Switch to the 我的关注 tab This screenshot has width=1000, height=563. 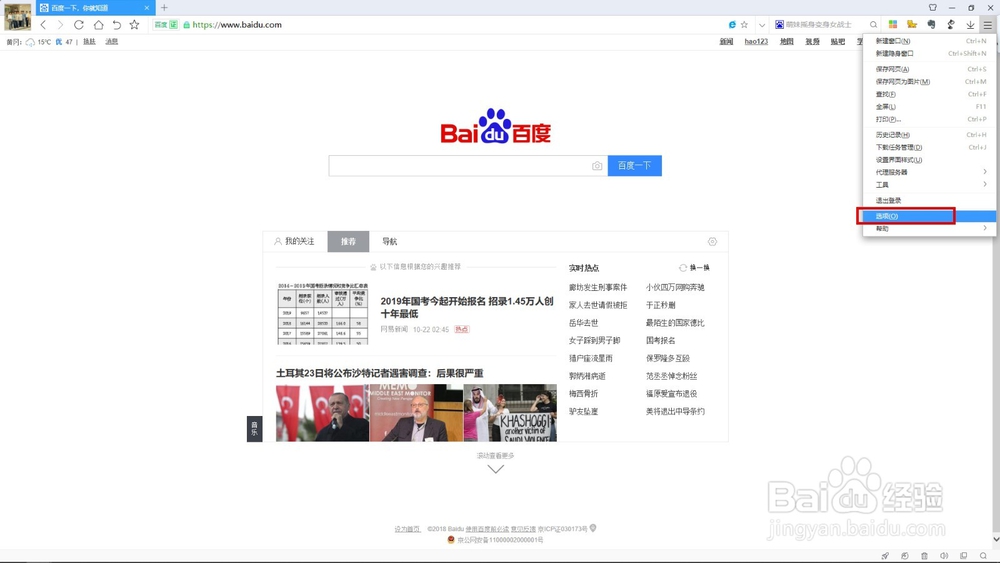[x=295, y=242]
